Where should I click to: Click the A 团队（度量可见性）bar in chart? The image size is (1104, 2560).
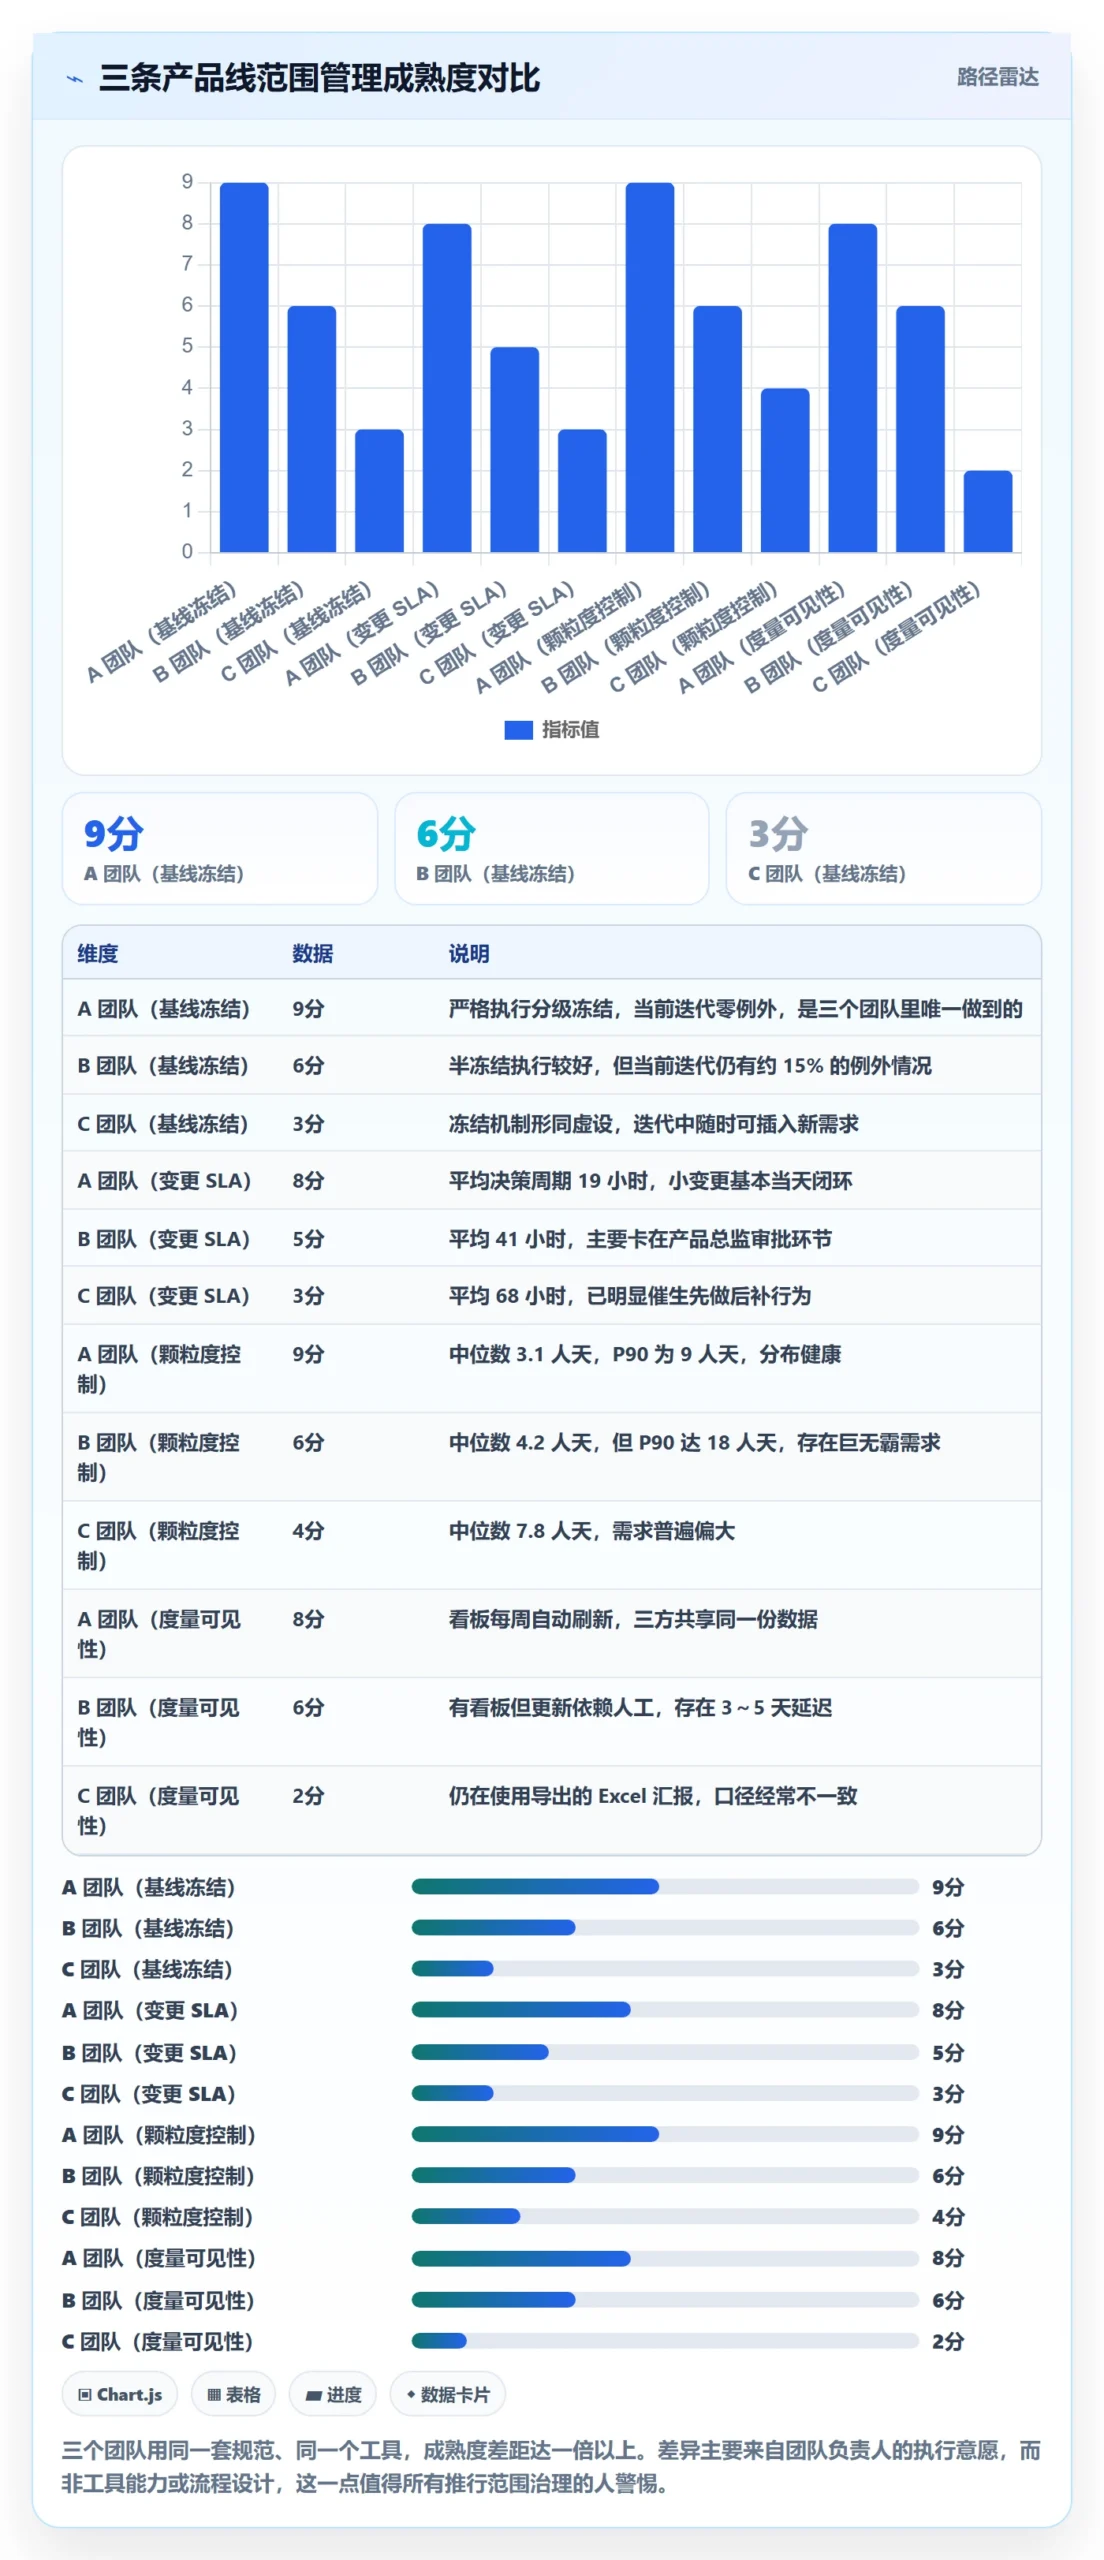coord(853,388)
